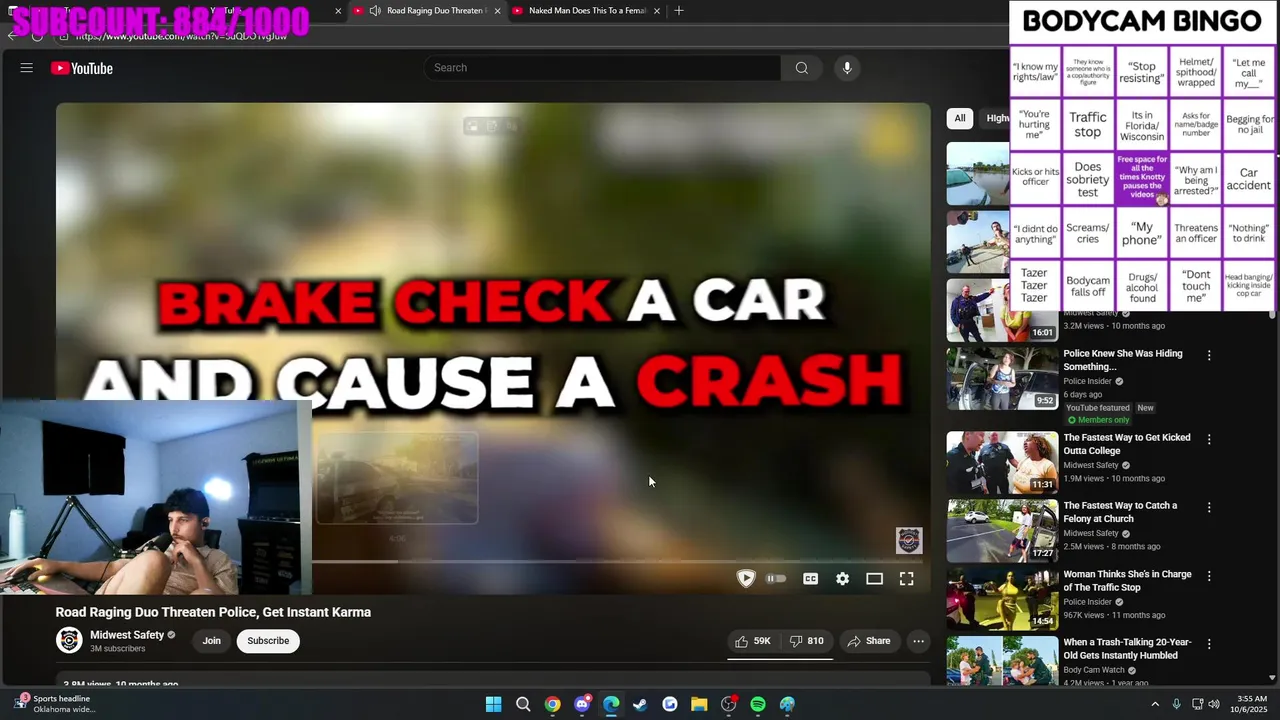Open the 11:31 video thumbnail
Viewport: 1280px width, 720px height.
(x=1002, y=462)
